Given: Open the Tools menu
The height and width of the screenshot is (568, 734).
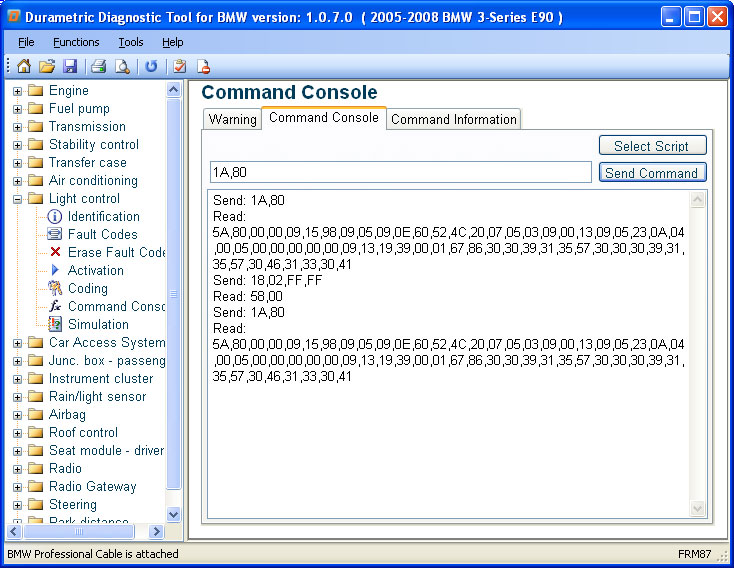Looking at the screenshot, I should pyautogui.click(x=131, y=42).
